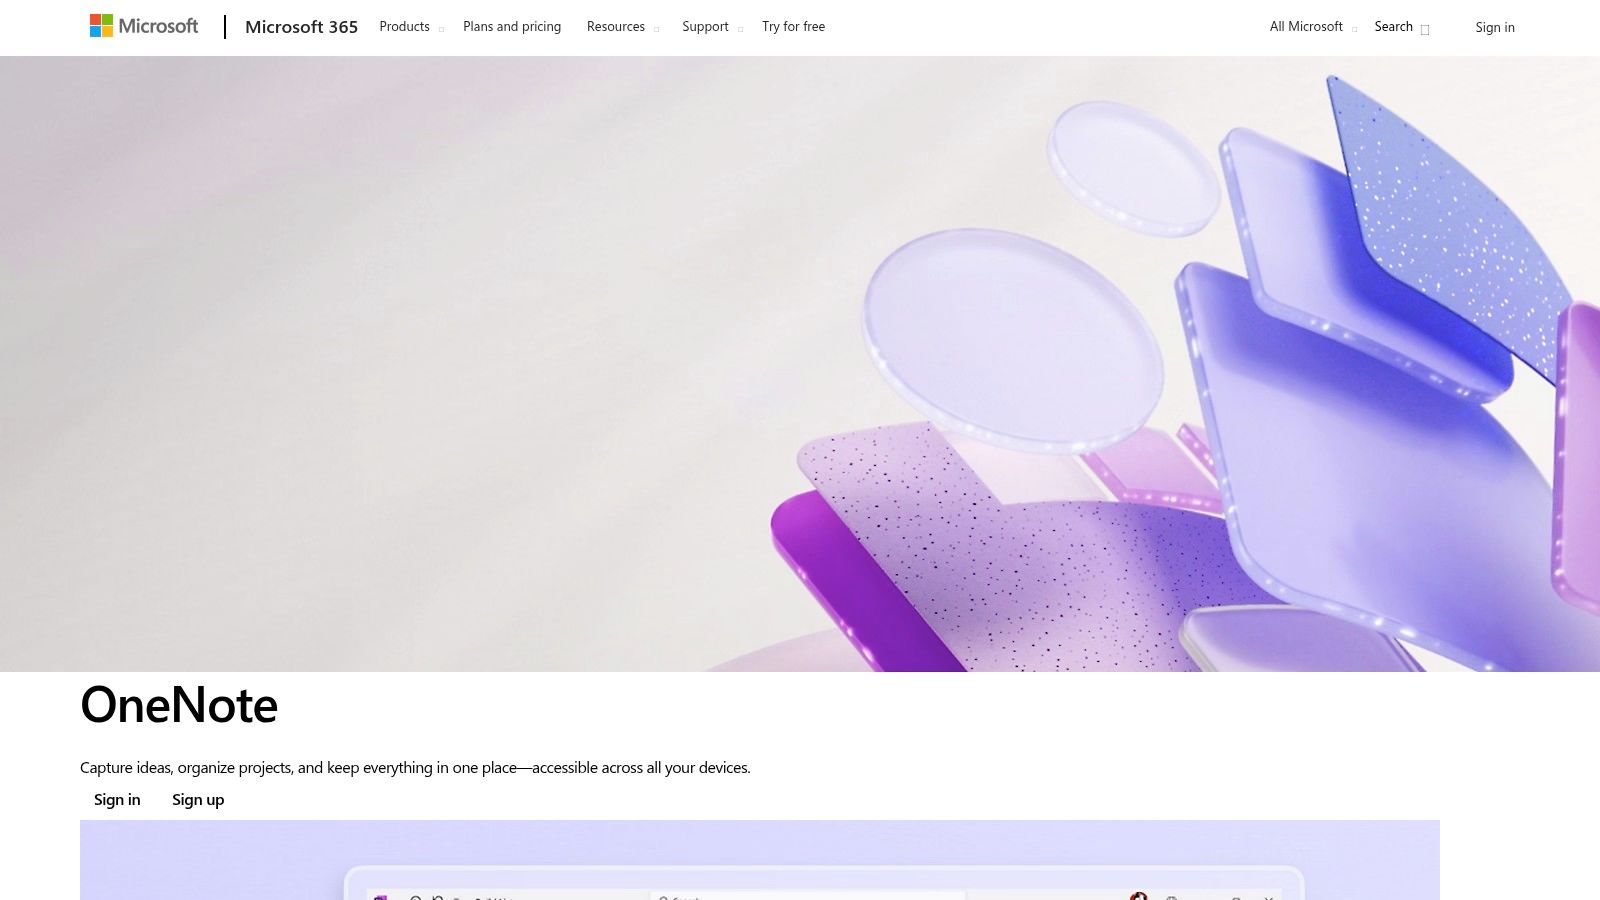Click Sign in below the OneNote description
The width and height of the screenshot is (1600, 900).
(x=117, y=799)
